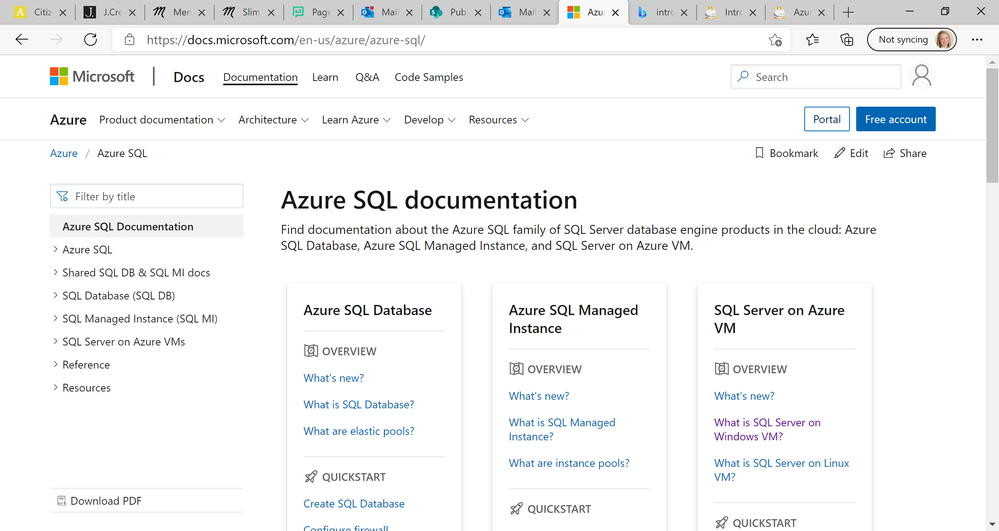Expand SQL Server on Azure VMs node
The height and width of the screenshot is (531, 999).
pos(55,342)
